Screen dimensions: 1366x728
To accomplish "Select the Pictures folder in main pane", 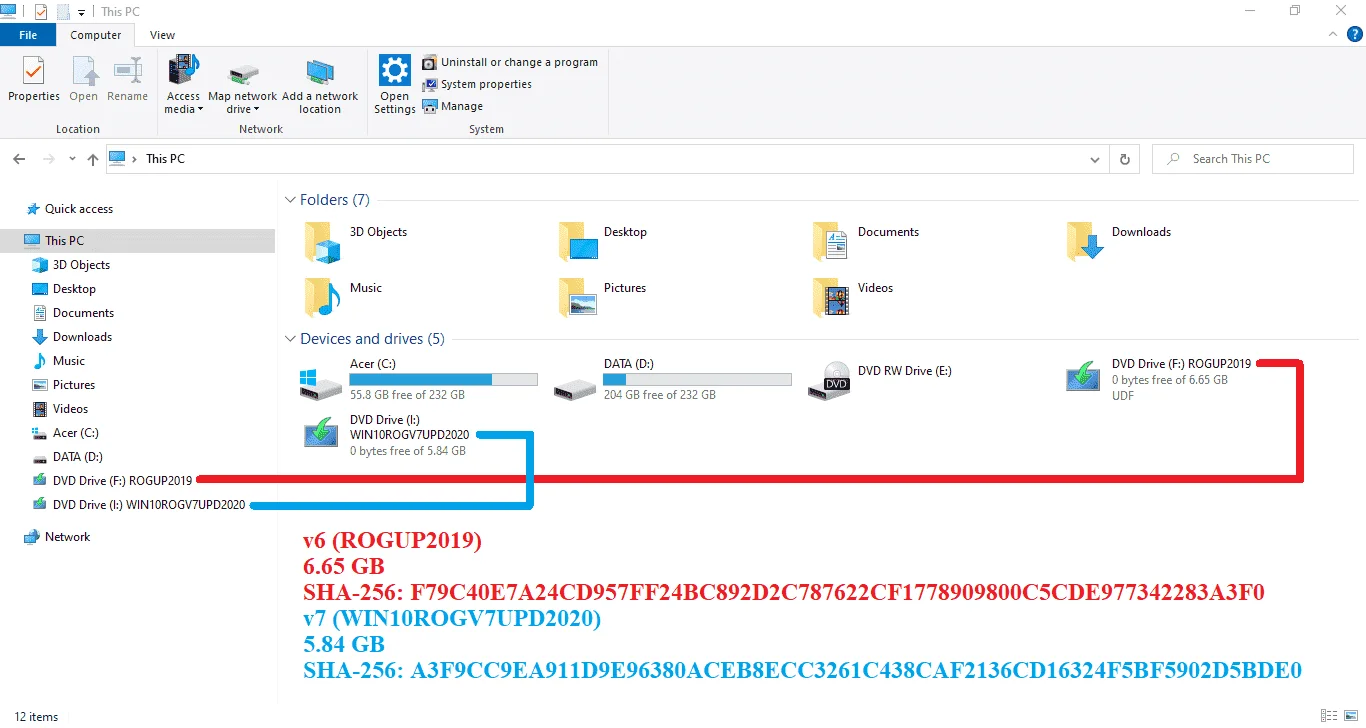I will pyautogui.click(x=603, y=297).
